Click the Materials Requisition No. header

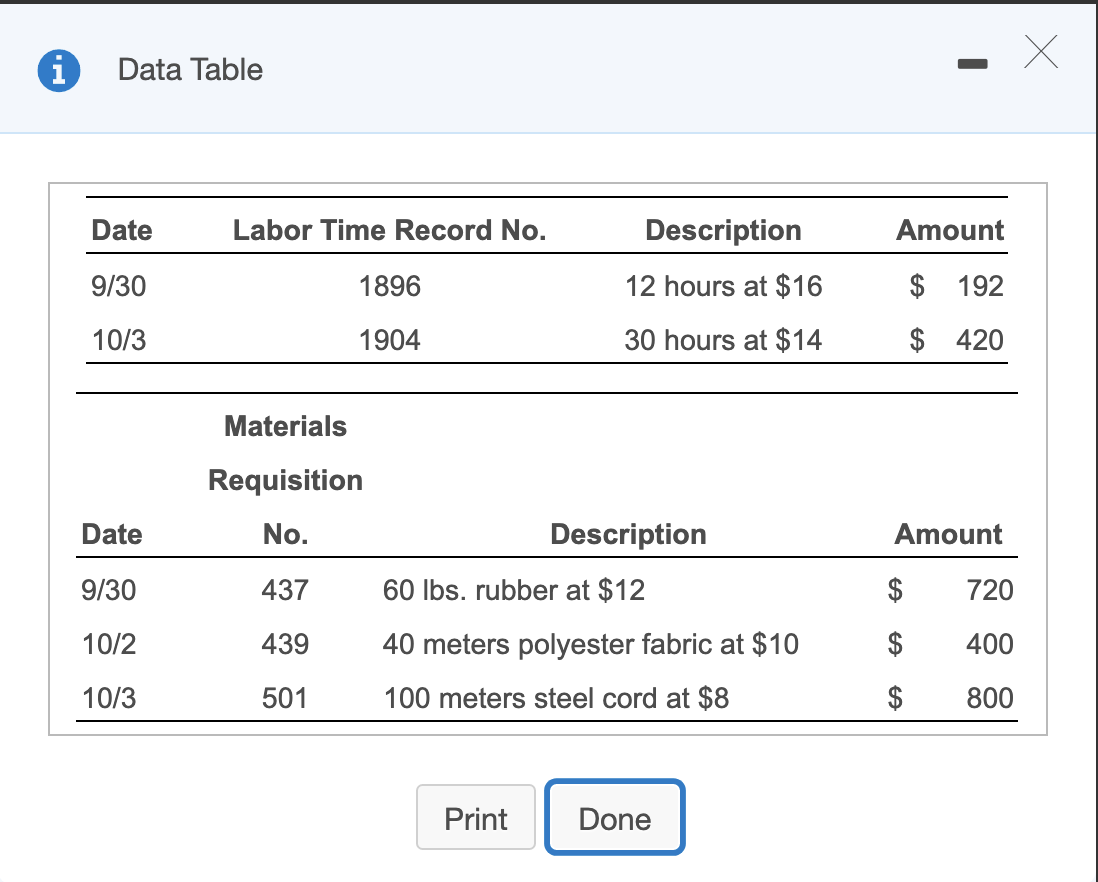[285, 480]
